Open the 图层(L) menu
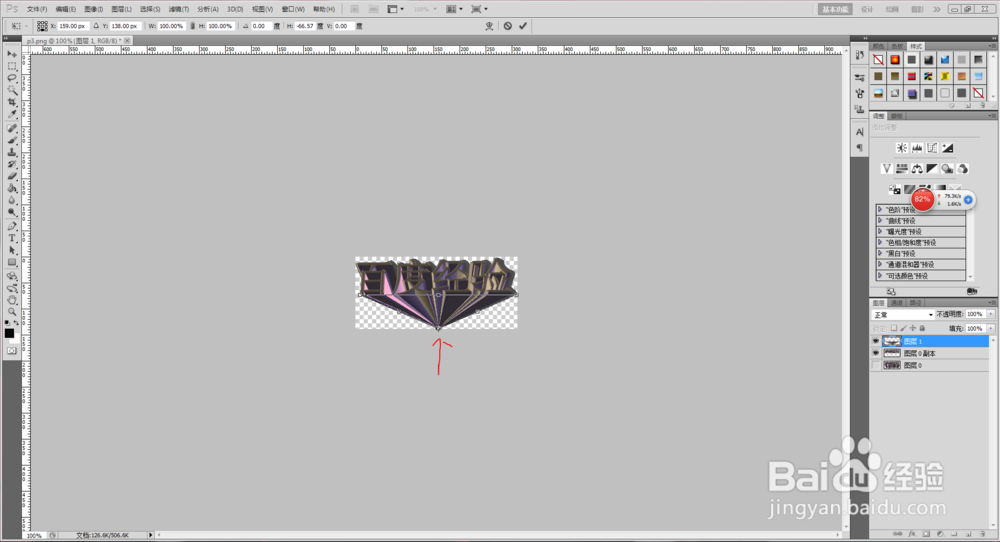1000x542 pixels. [x=121, y=9]
